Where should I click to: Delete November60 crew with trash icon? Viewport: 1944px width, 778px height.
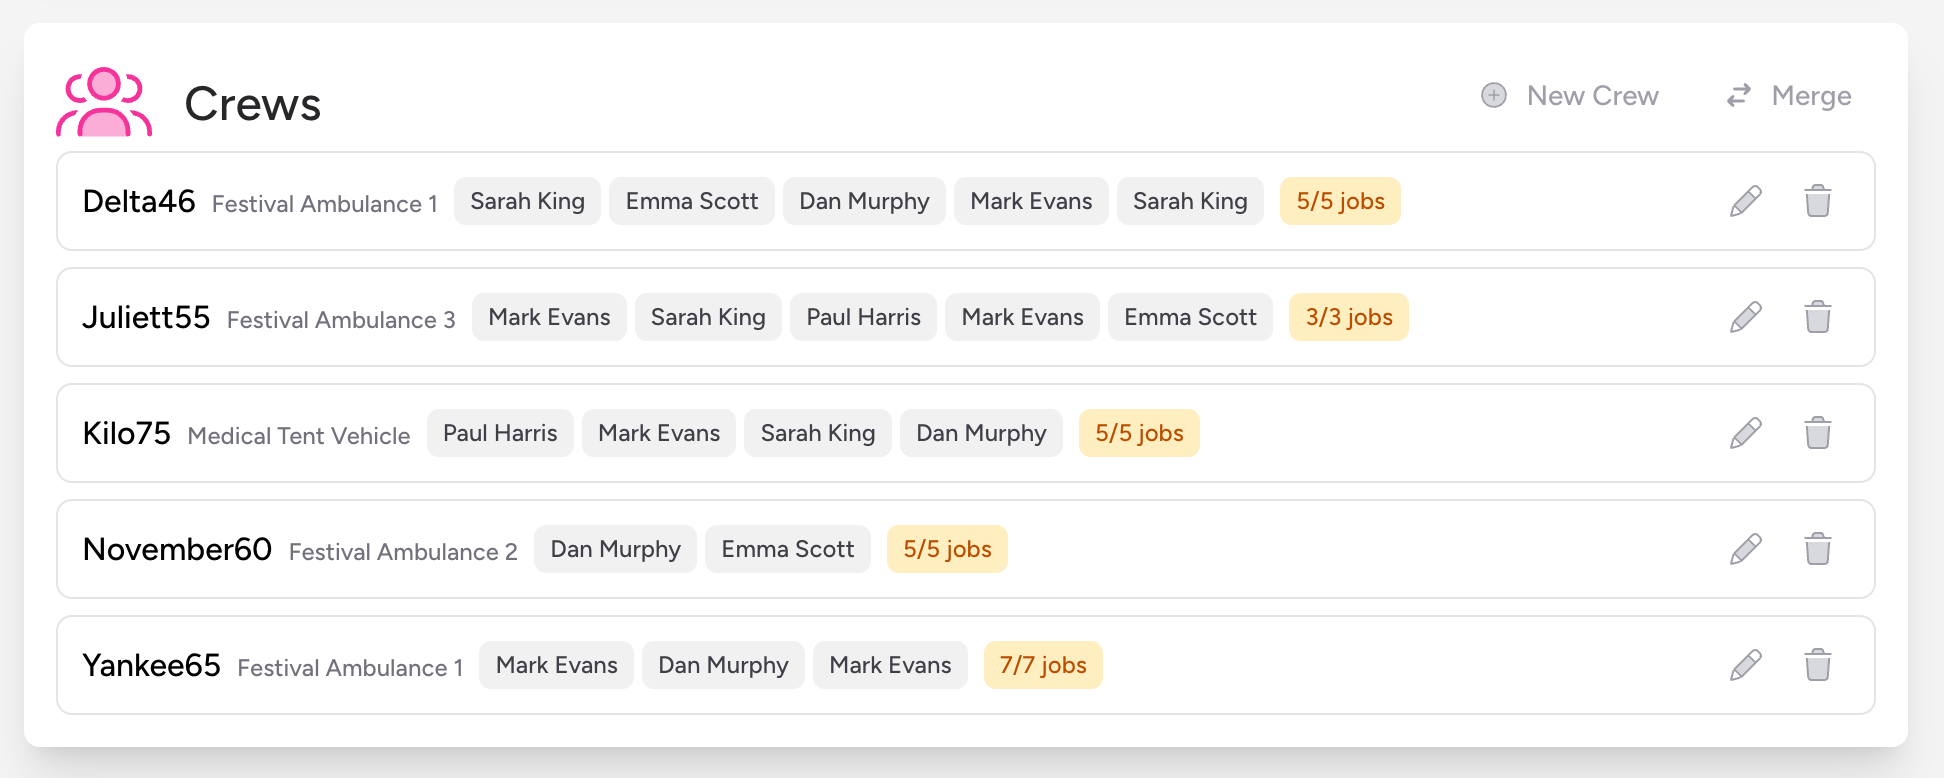1817,549
